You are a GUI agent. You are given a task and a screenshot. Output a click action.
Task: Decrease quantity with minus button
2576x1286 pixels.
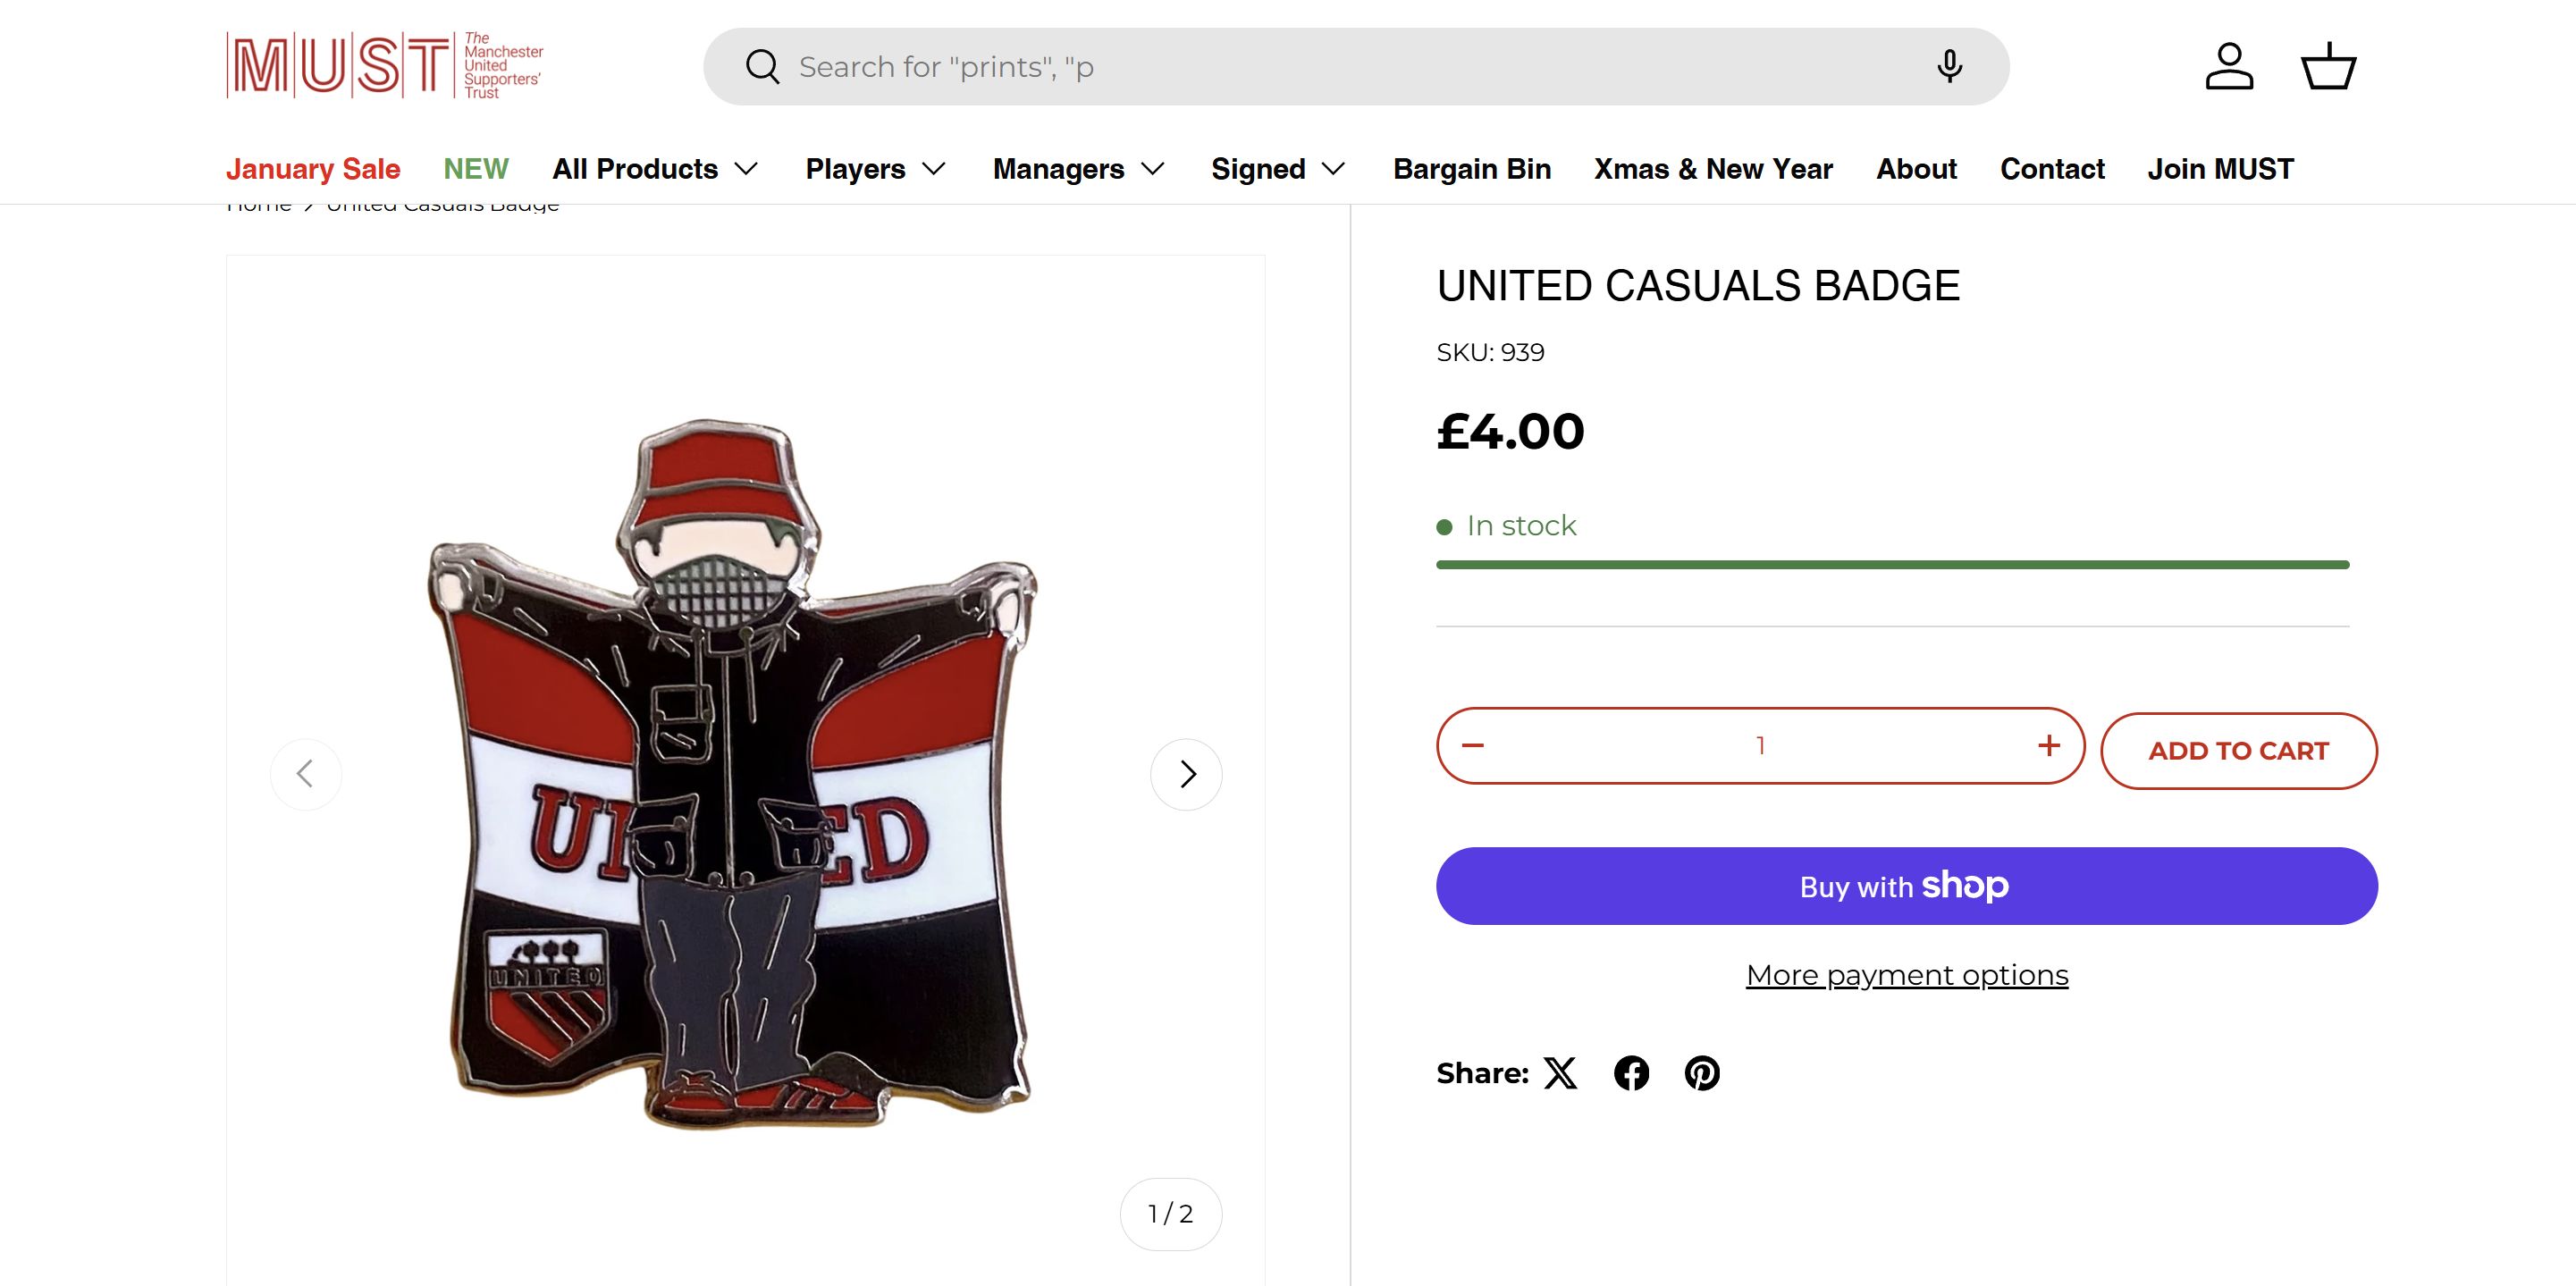(1473, 746)
